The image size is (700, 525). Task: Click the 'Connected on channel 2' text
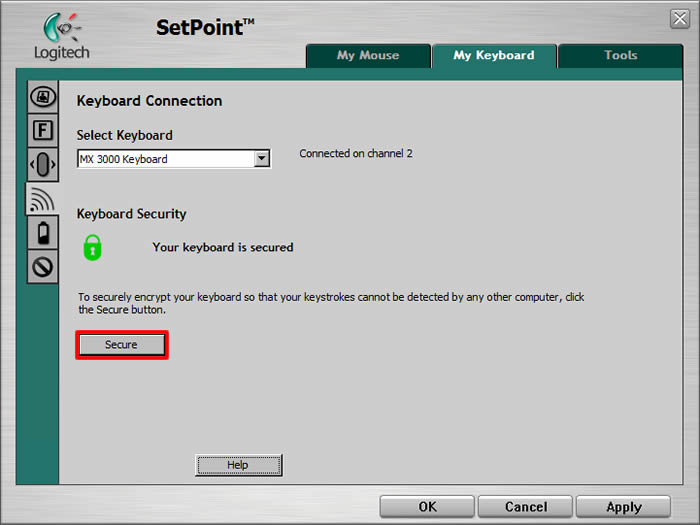pos(356,154)
